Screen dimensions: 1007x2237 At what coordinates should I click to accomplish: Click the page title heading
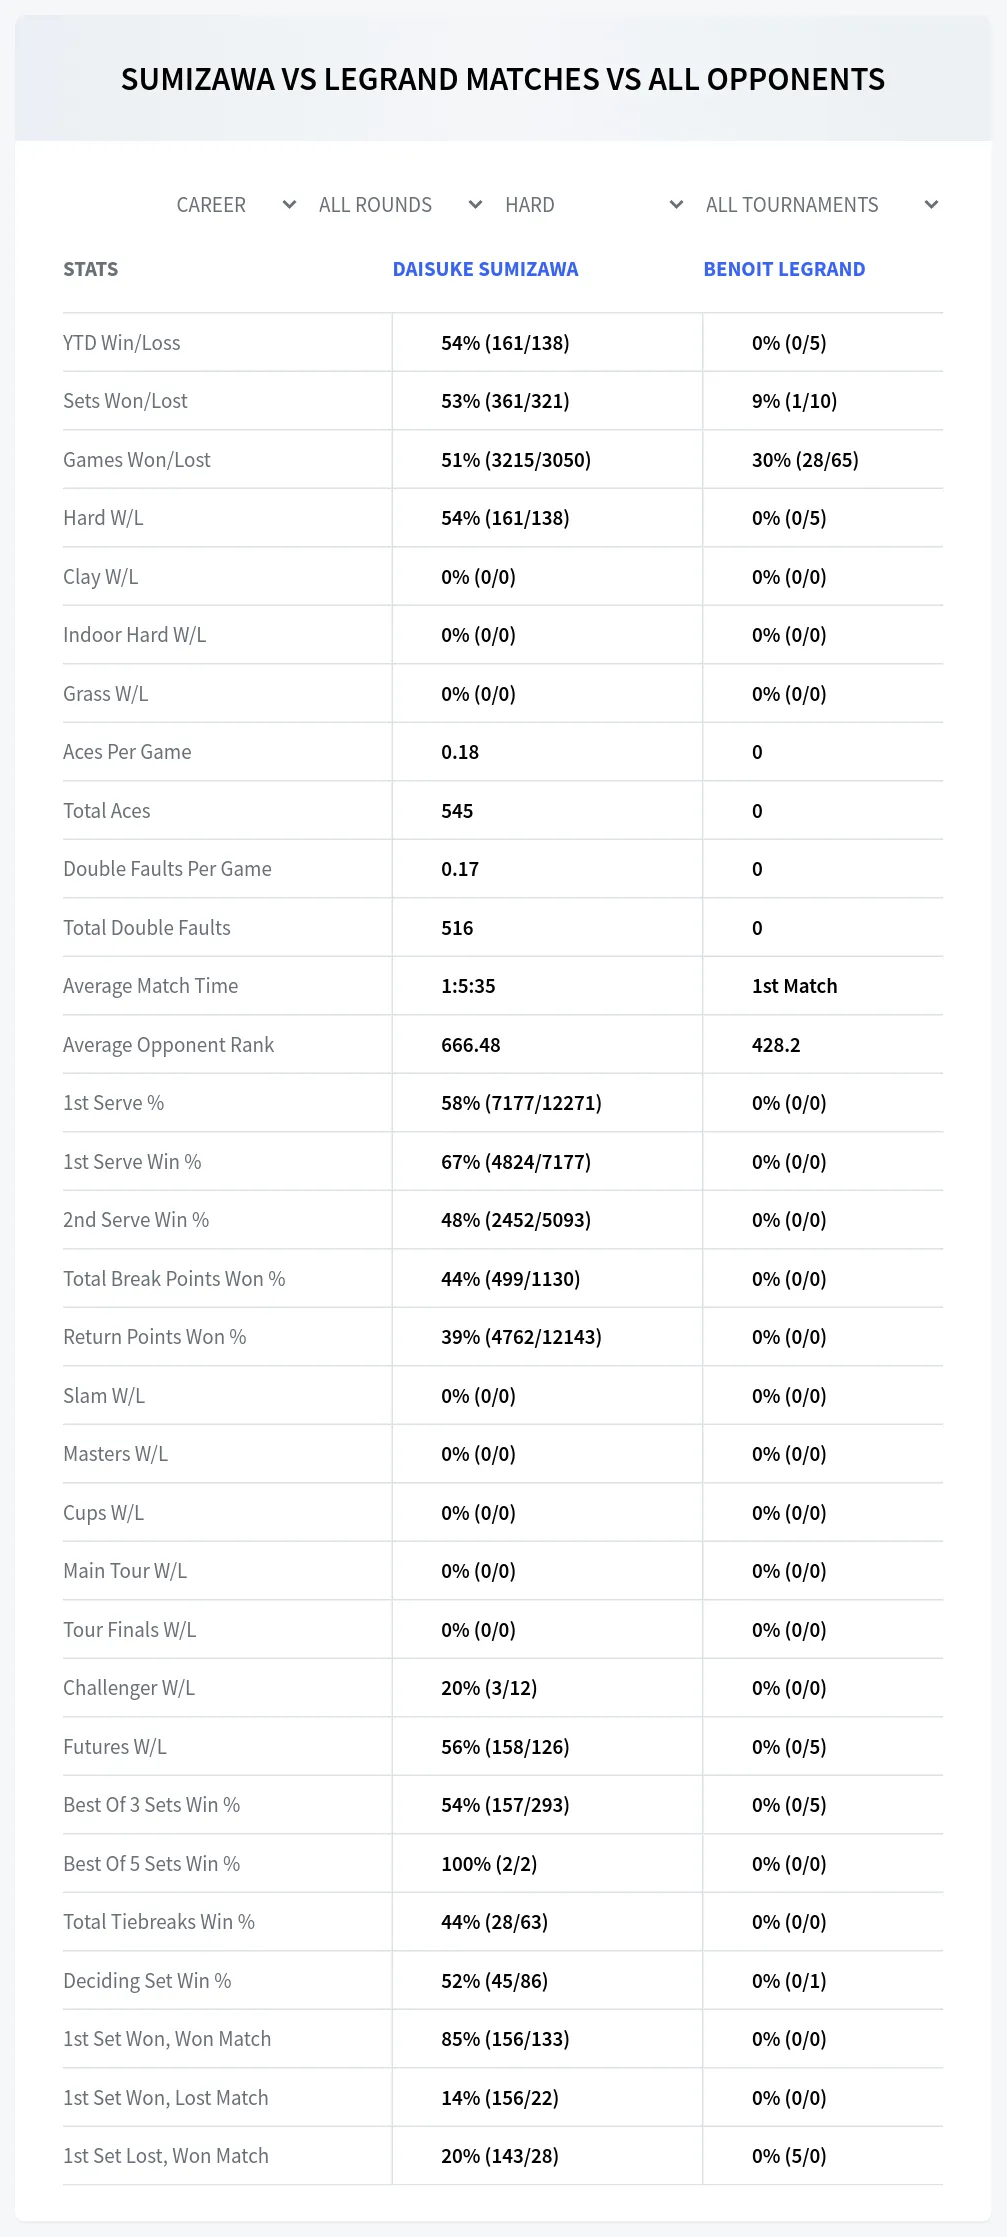pos(503,79)
